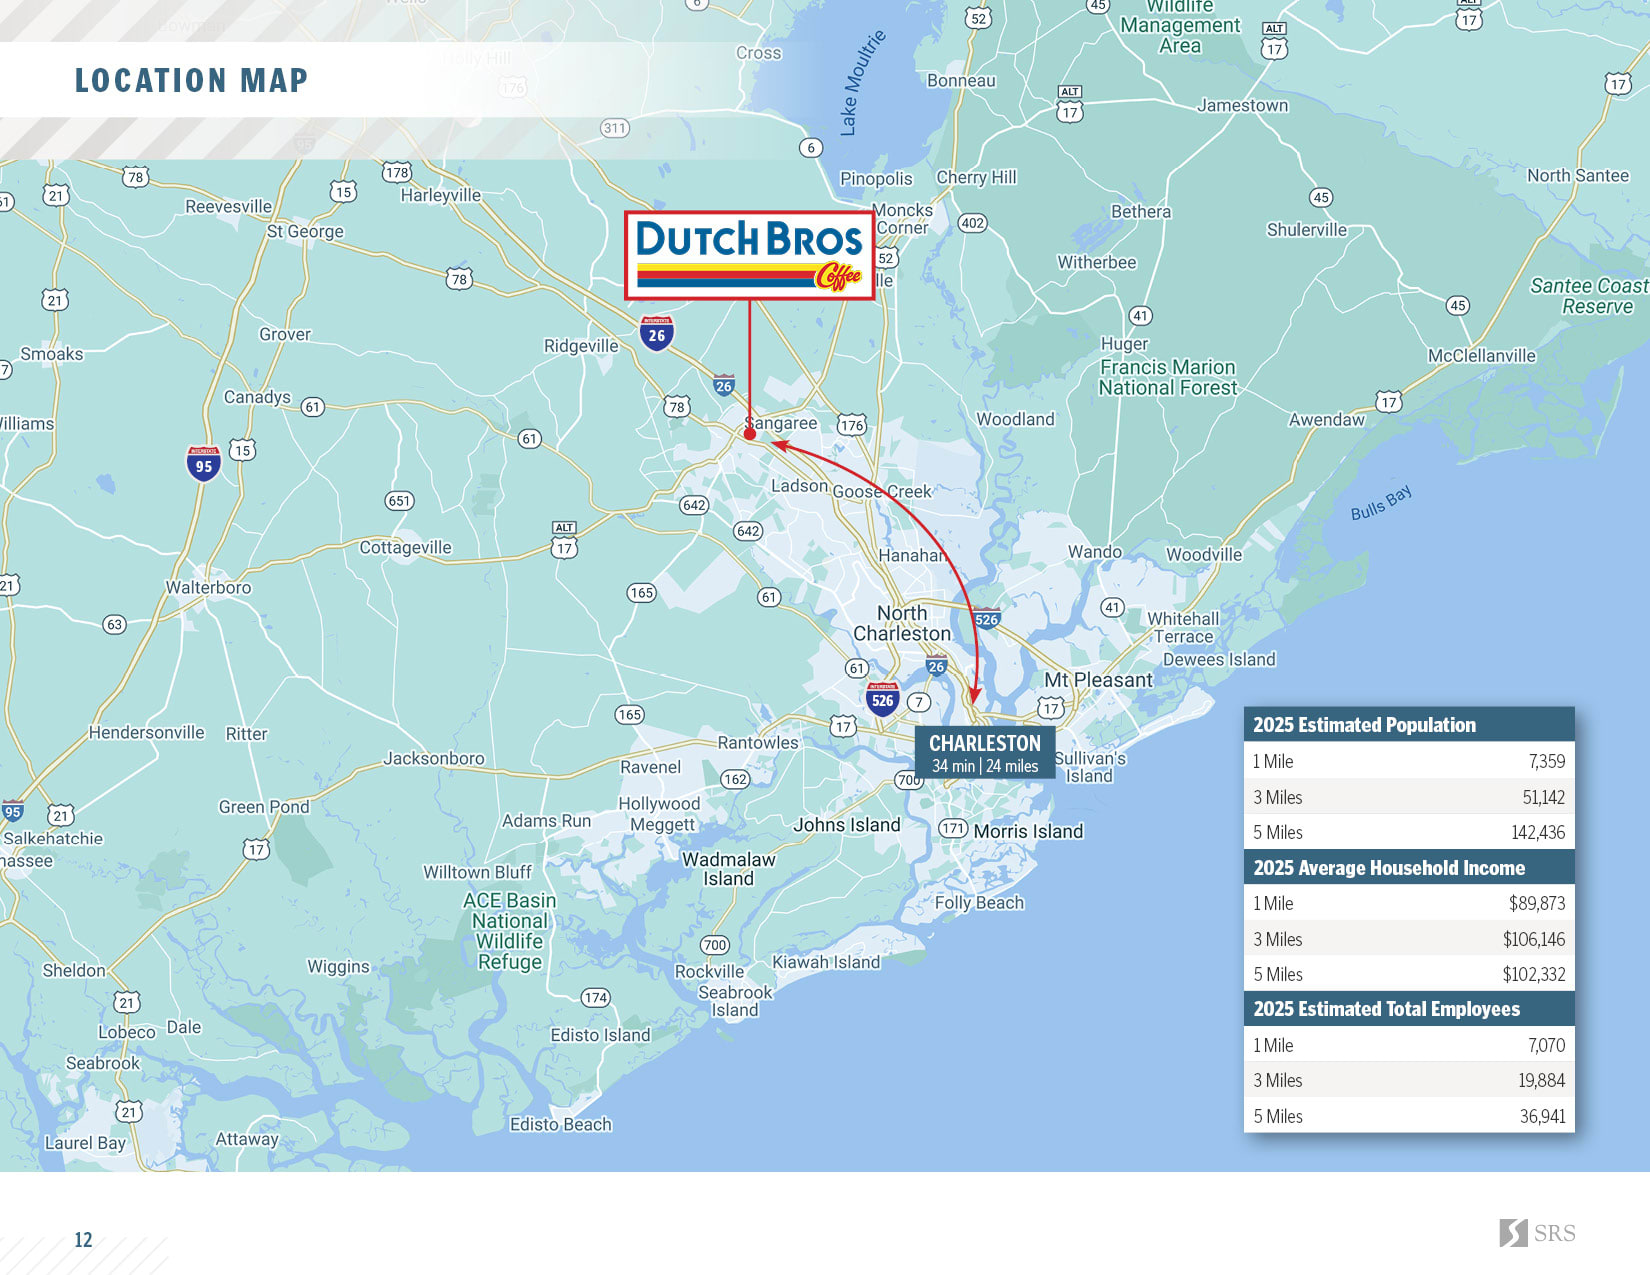1650x1275 pixels.
Task: Click the Santee Coast Reserve label
Action: click(x=1590, y=296)
